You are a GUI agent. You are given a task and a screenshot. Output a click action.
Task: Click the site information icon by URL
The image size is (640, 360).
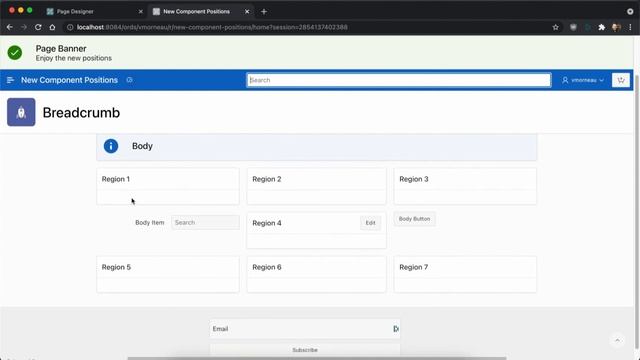(x=70, y=27)
